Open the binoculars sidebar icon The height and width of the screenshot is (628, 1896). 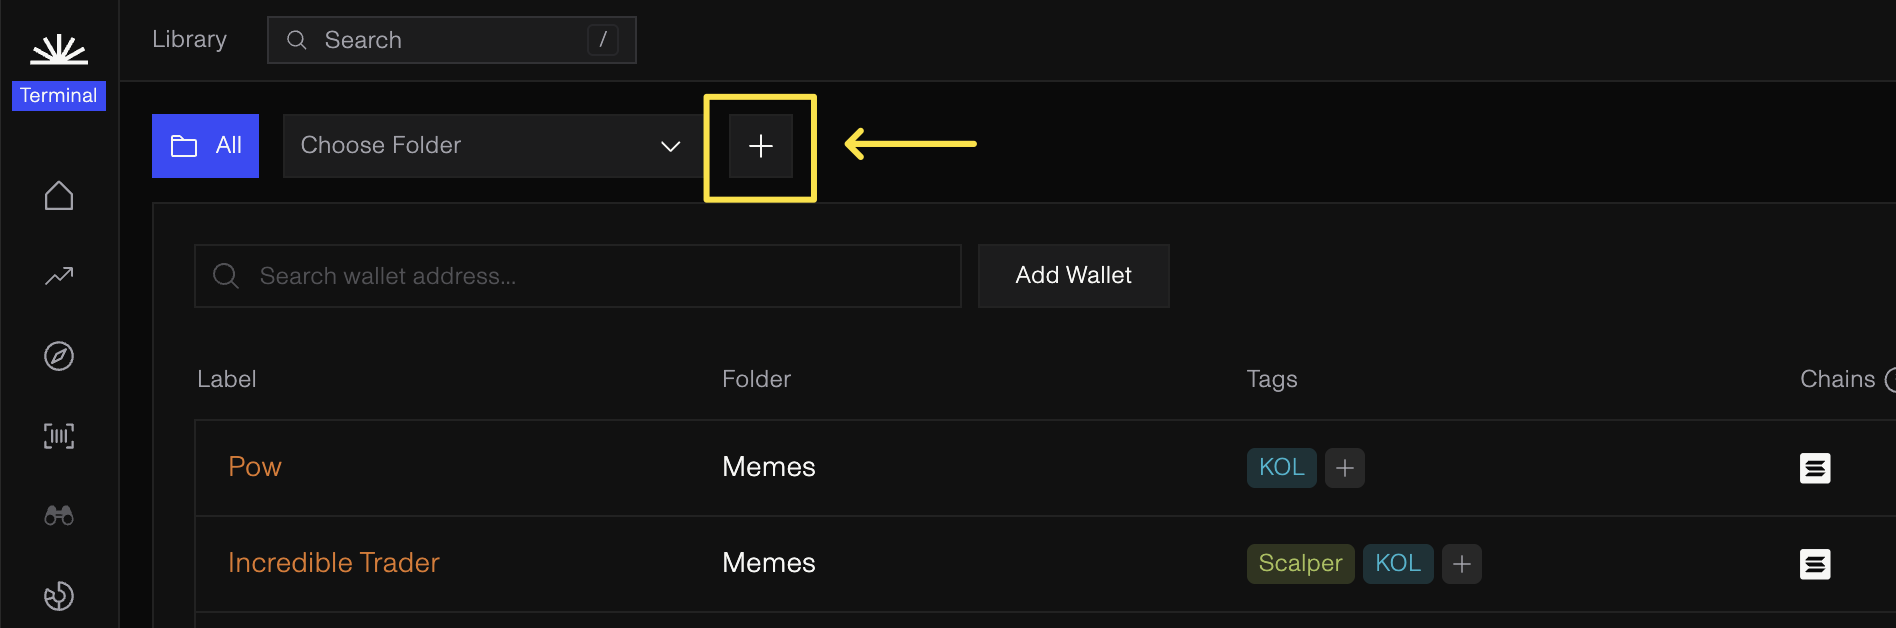pos(59,516)
